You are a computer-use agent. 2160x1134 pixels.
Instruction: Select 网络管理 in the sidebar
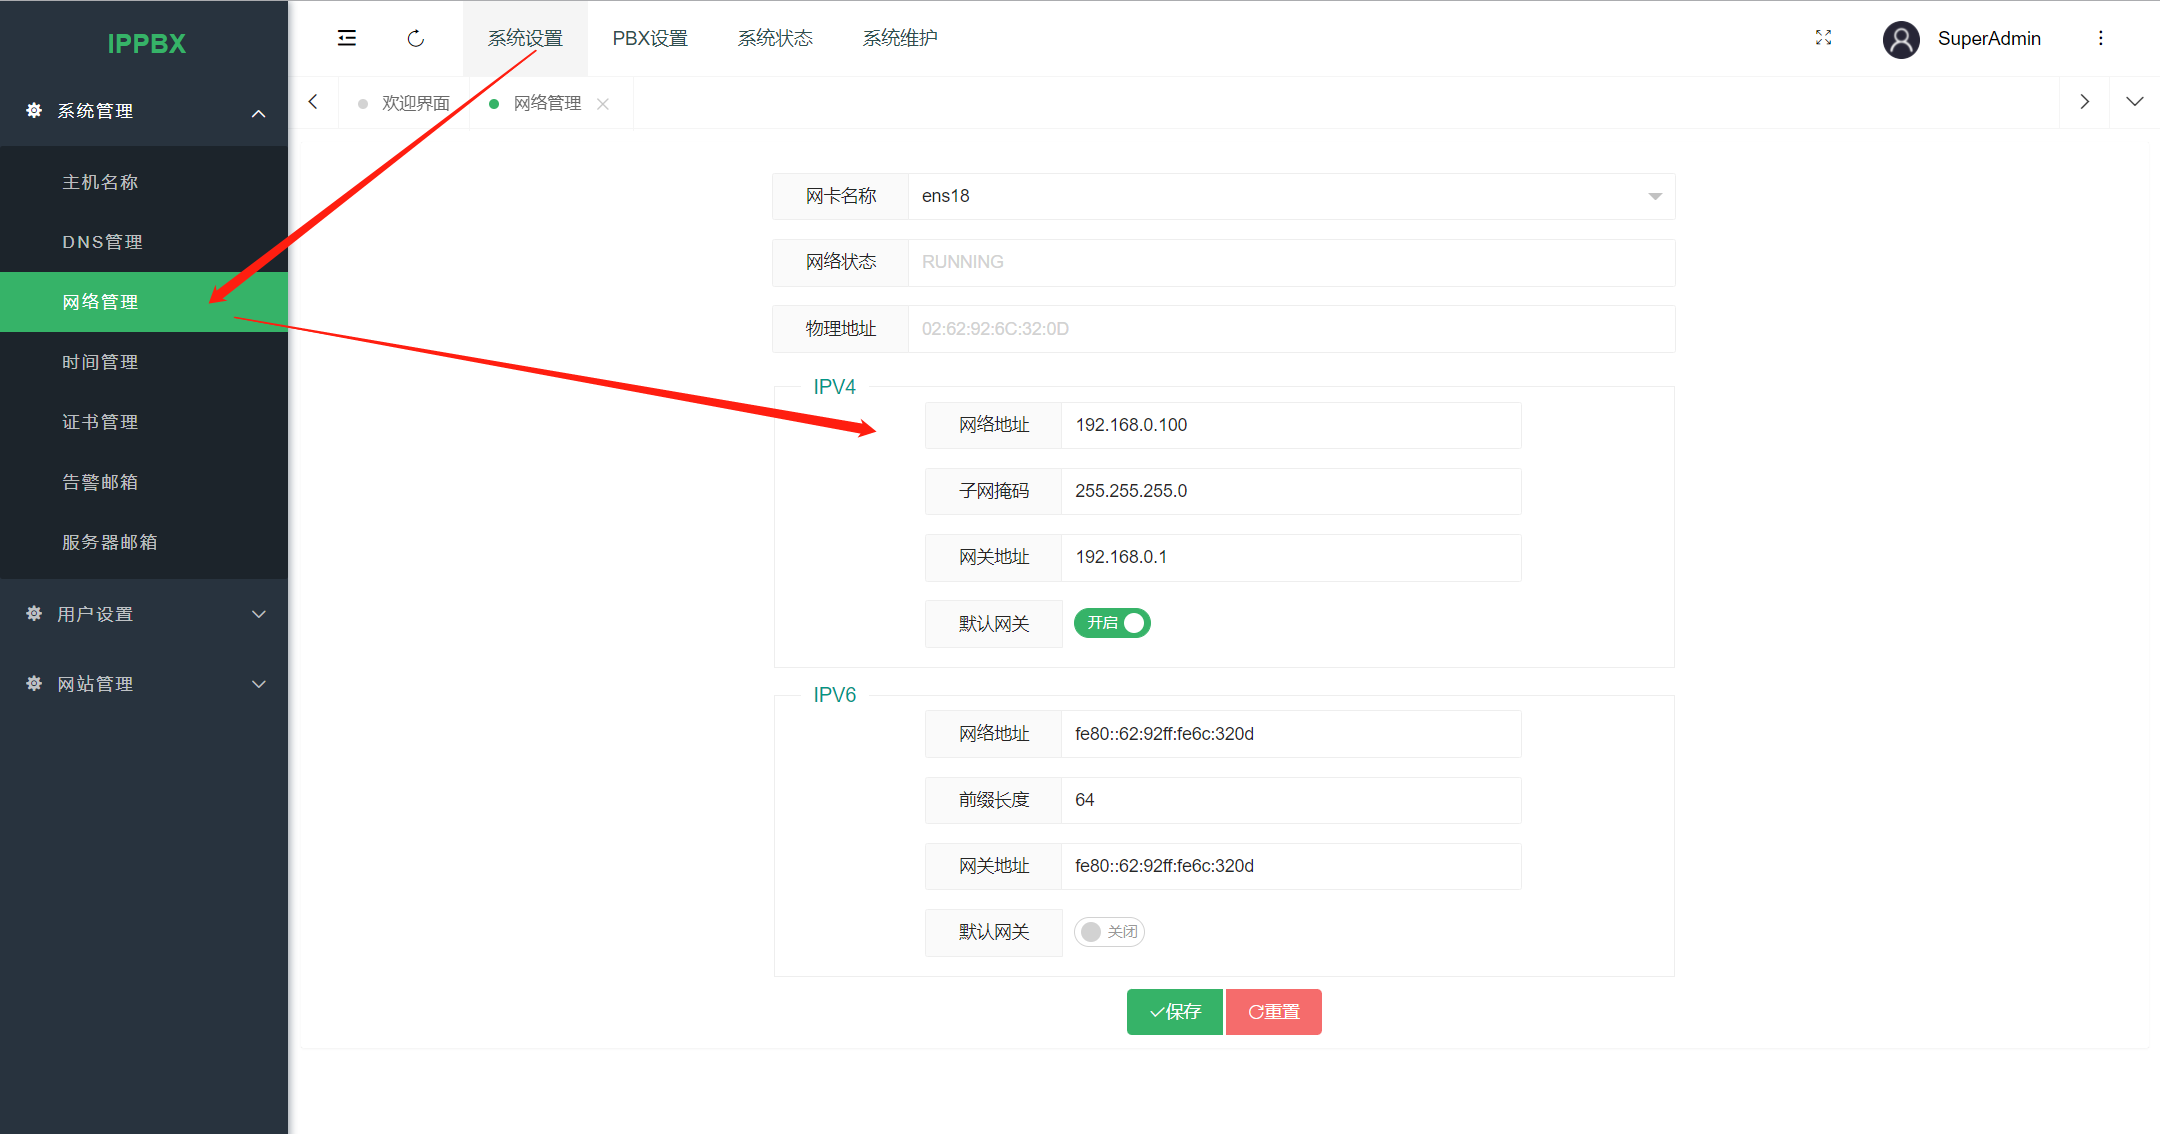tap(144, 302)
